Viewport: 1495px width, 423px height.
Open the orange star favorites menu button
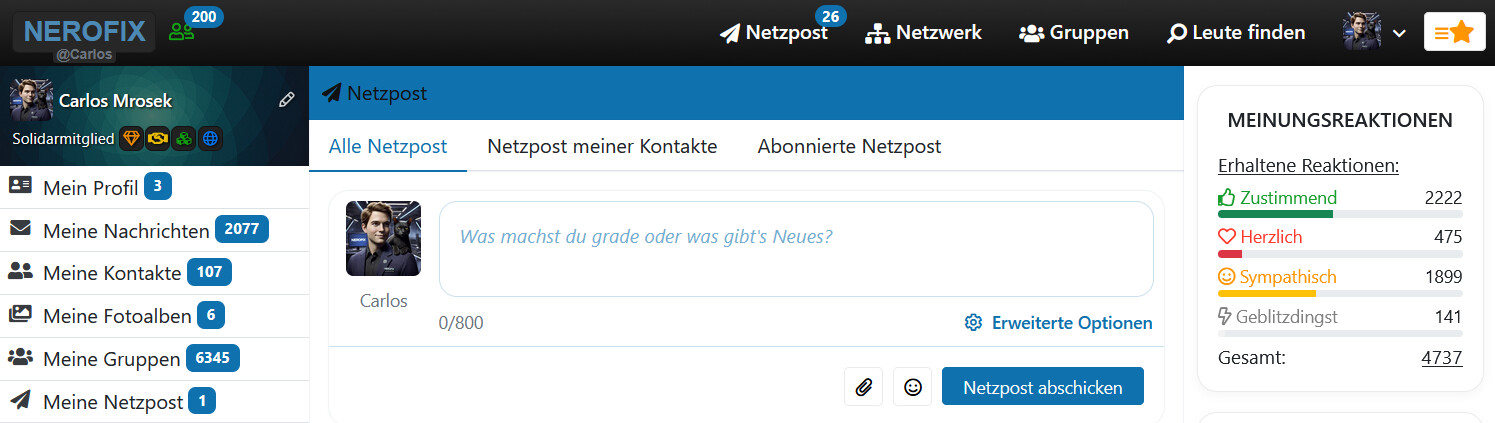tap(1454, 32)
